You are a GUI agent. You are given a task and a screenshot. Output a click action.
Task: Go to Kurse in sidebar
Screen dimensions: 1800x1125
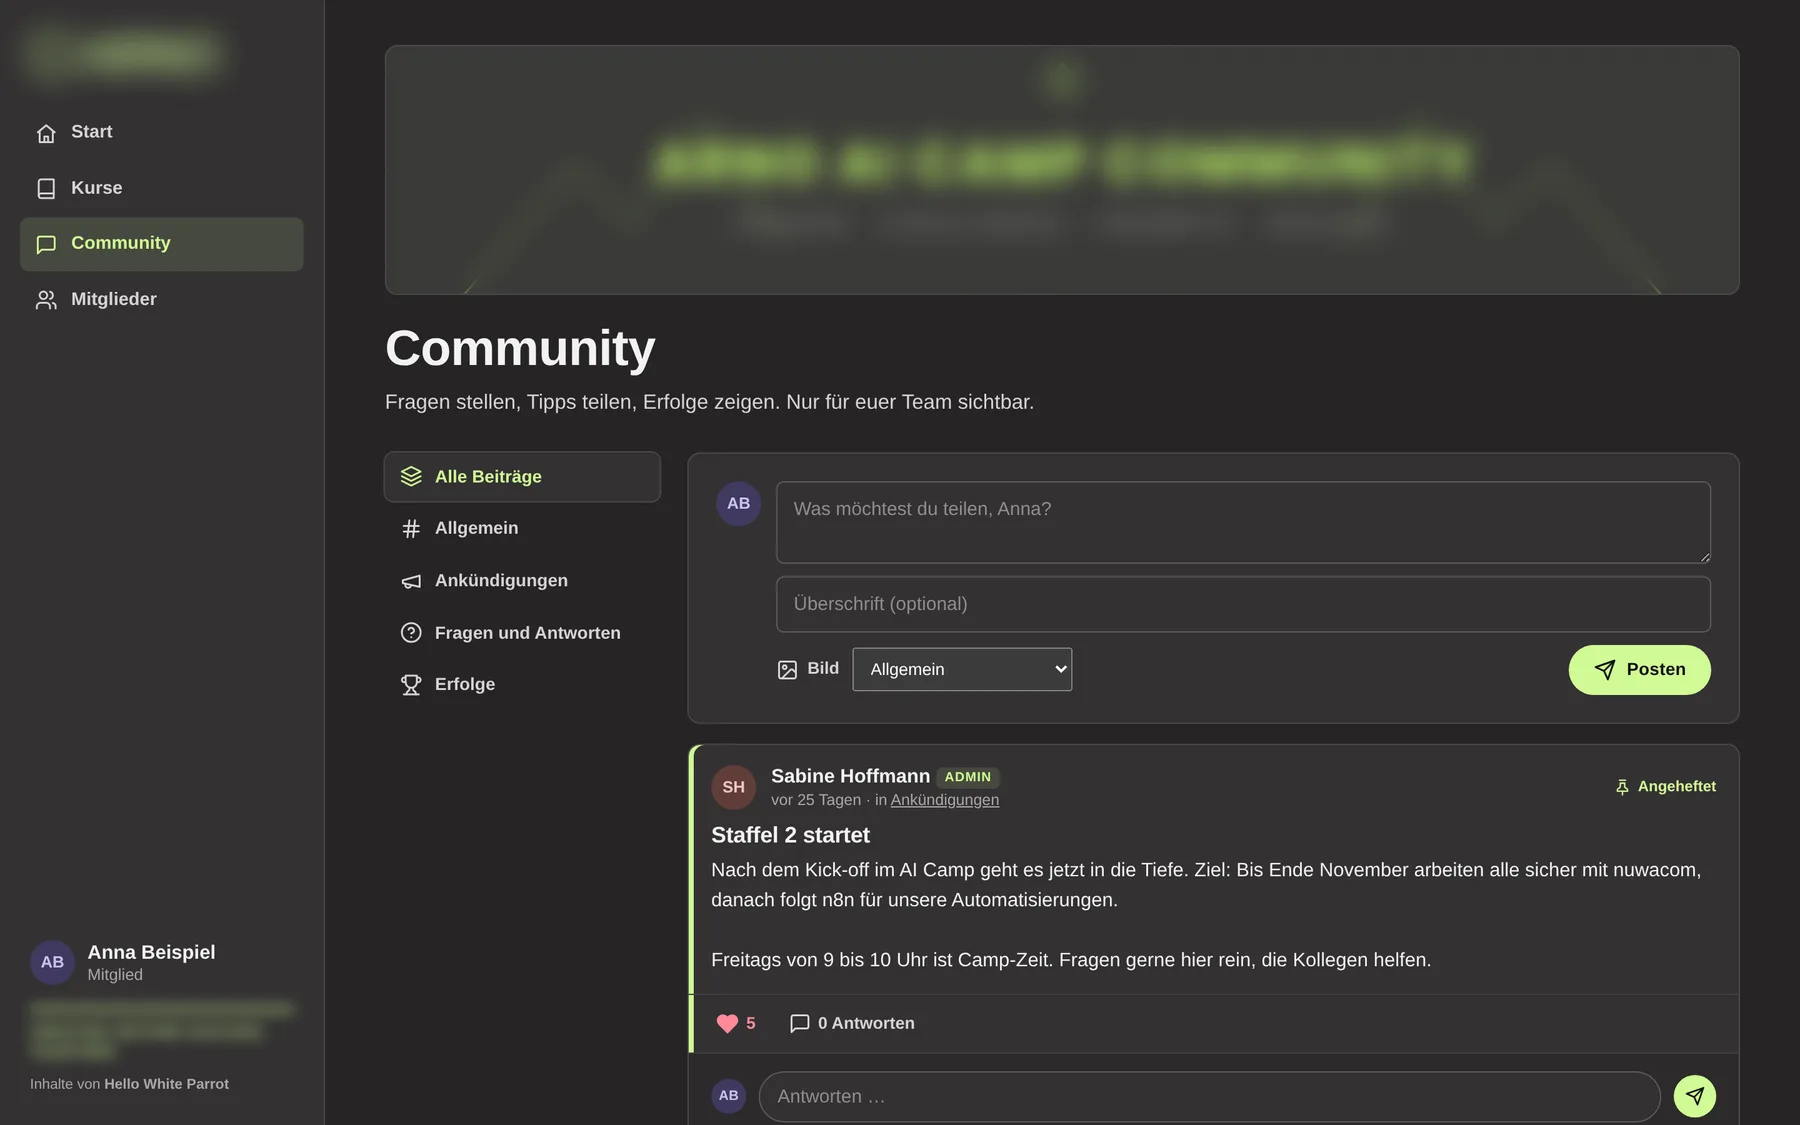coord(161,188)
